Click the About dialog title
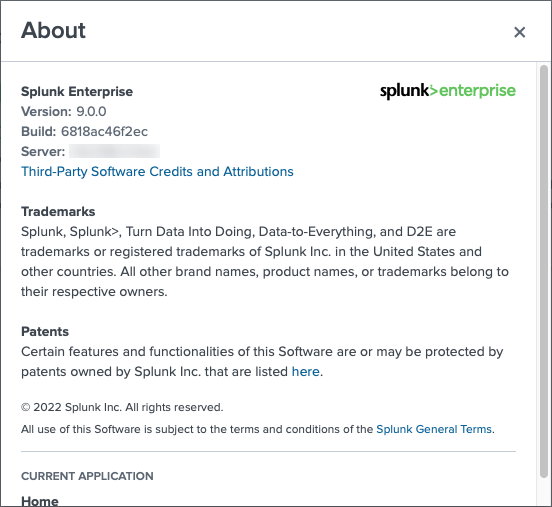The height and width of the screenshot is (507, 552). coord(53,30)
